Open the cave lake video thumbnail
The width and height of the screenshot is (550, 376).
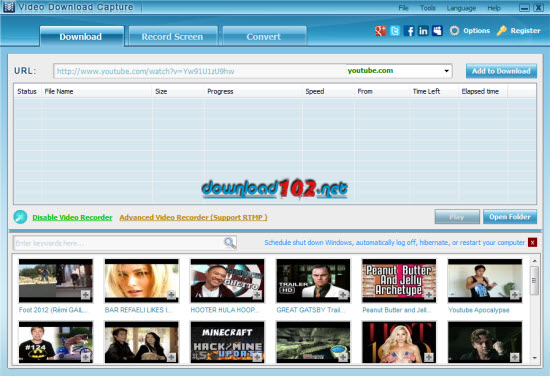313,342
